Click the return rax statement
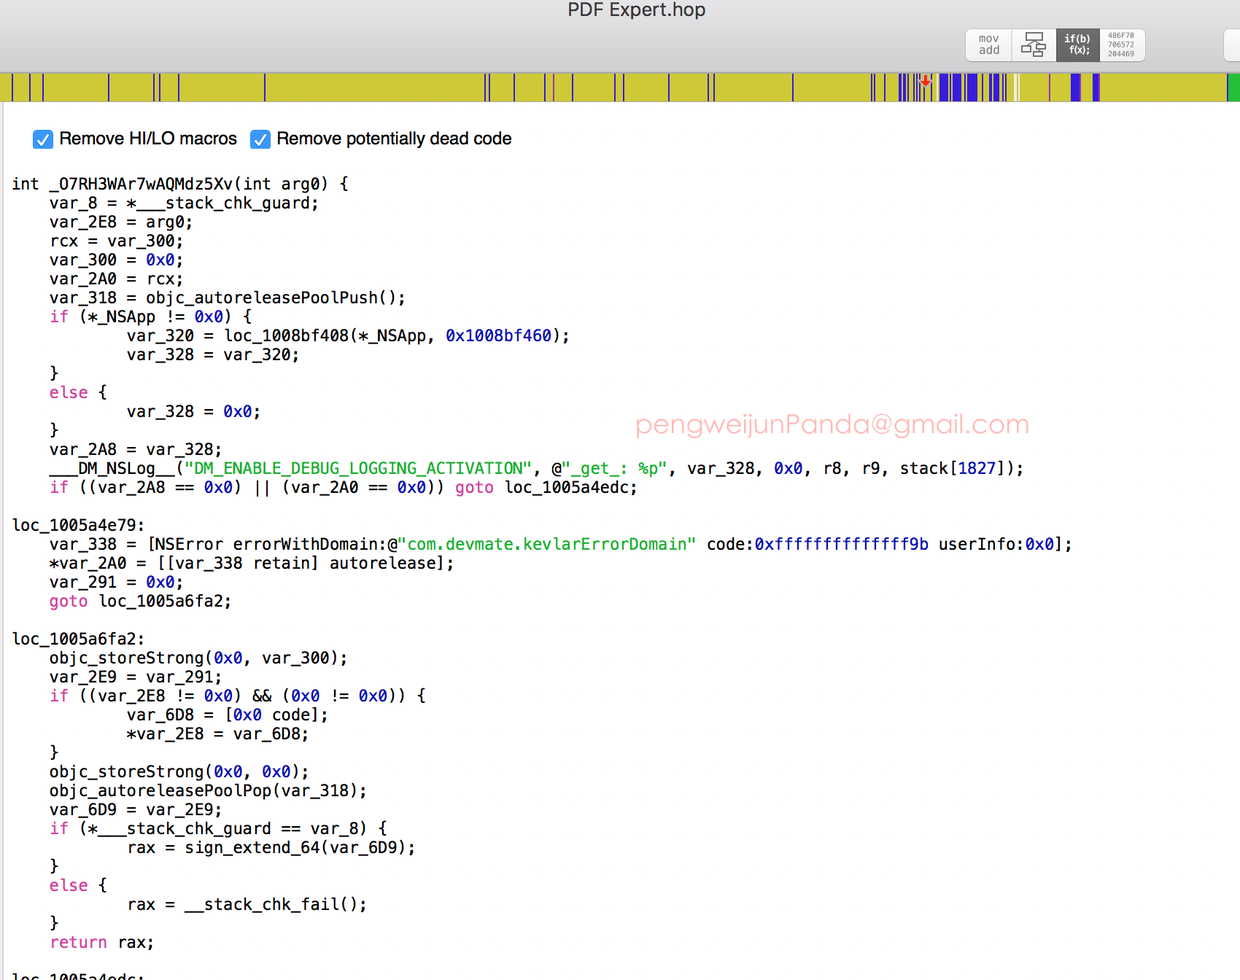 (x=102, y=943)
